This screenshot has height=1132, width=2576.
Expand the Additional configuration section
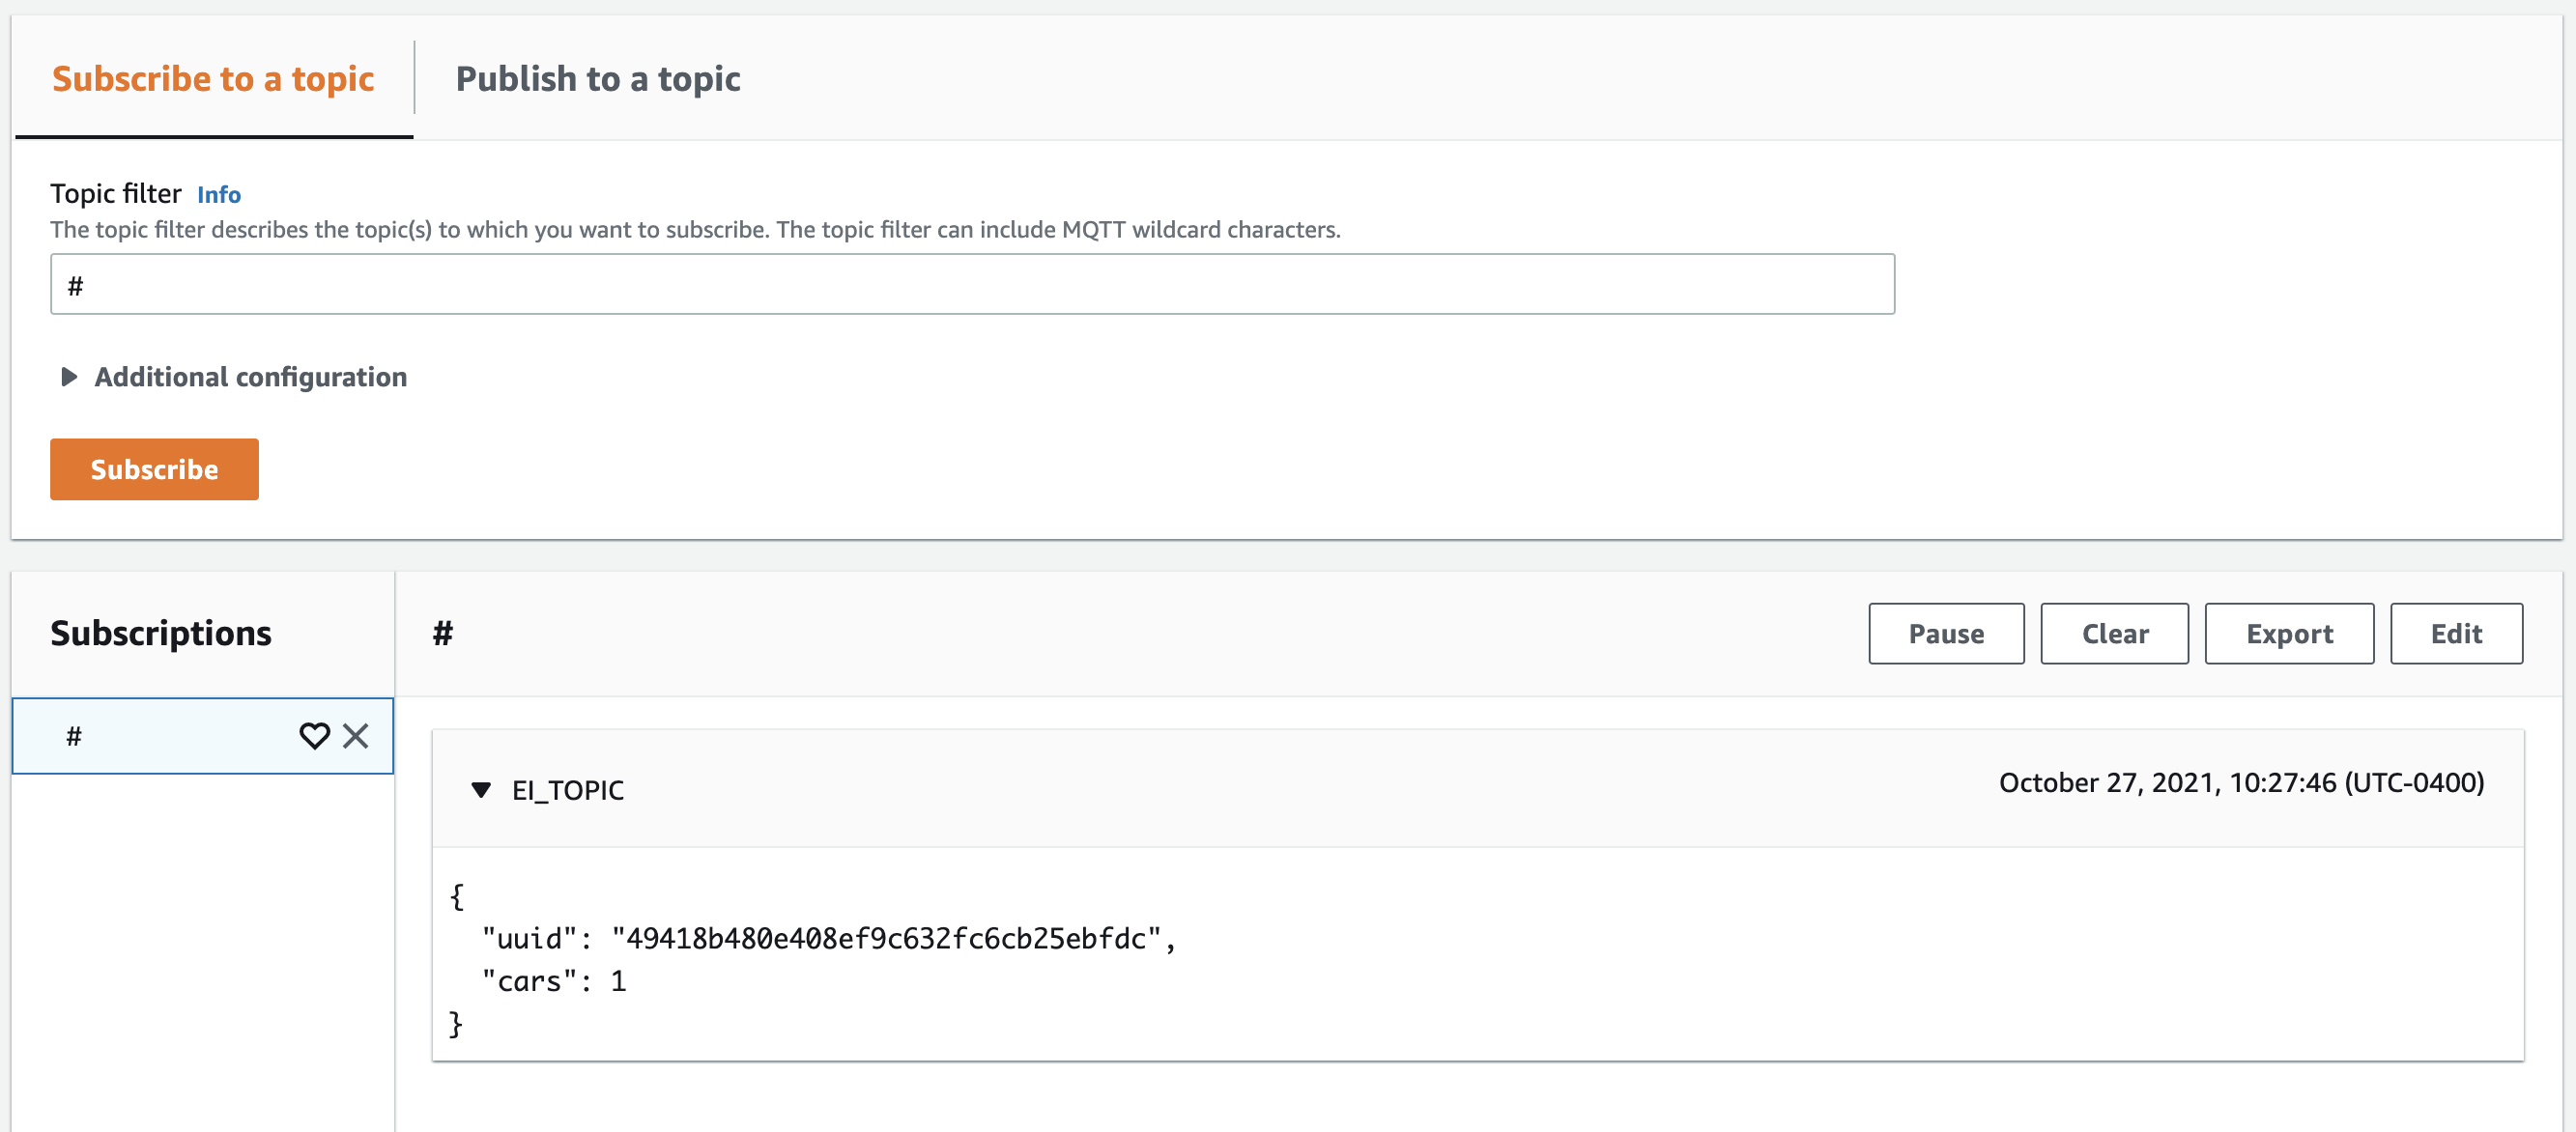[x=250, y=377]
